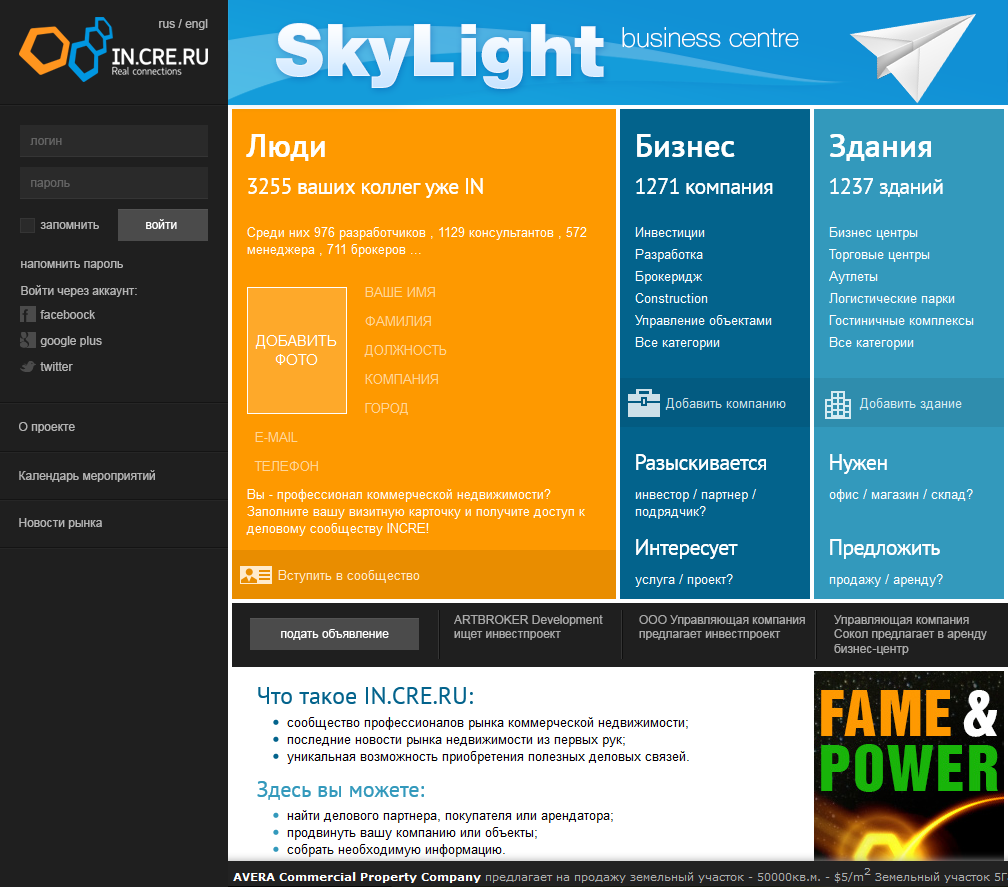Click the 'ТЕЛЕФОН' phone field
This screenshot has width=1008, height=887.
(x=287, y=466)
